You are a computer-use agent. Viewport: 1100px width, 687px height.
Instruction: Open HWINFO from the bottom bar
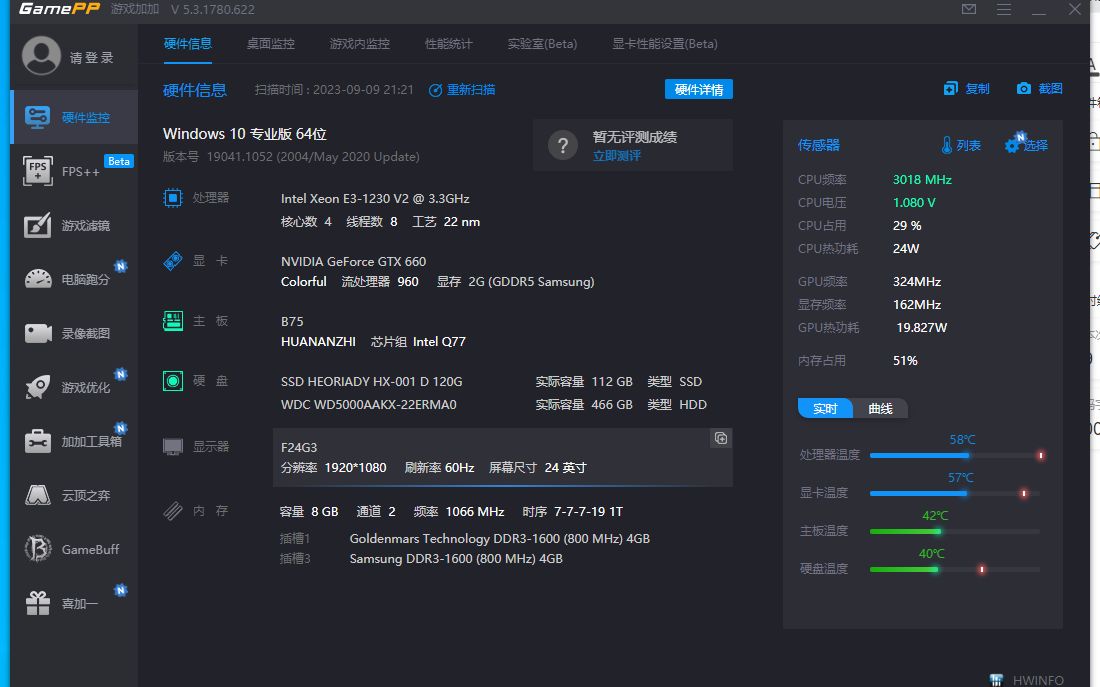click(1029, 679)
